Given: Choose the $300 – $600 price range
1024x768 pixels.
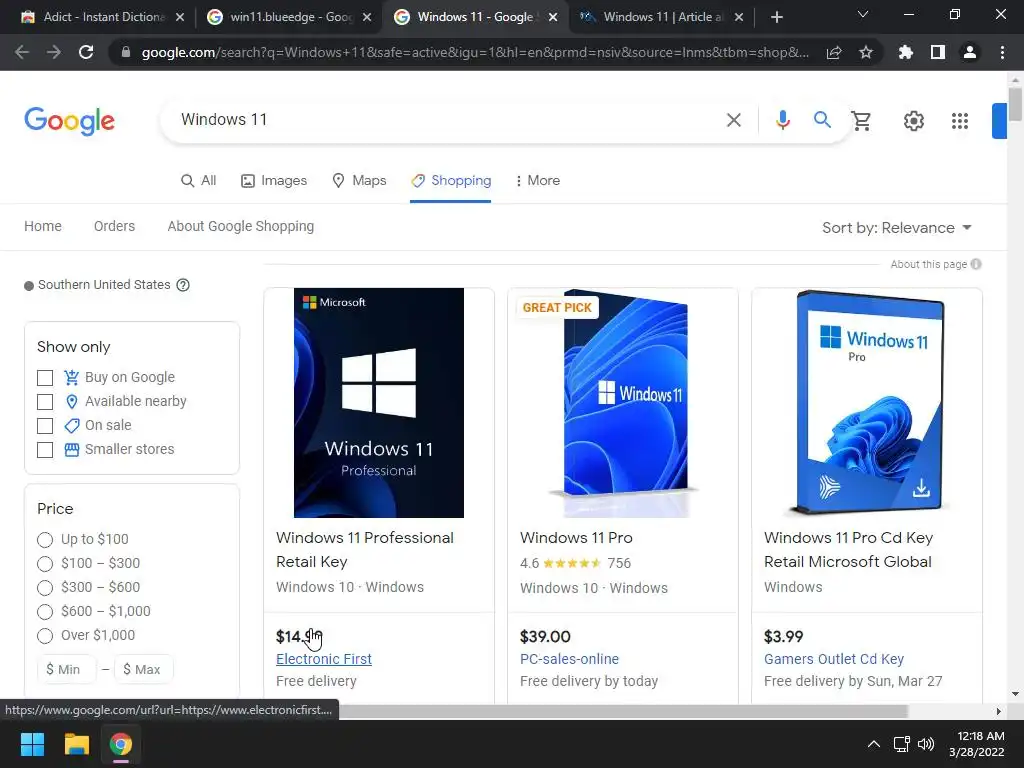Looking at the screenshot, I should (45, 588).
